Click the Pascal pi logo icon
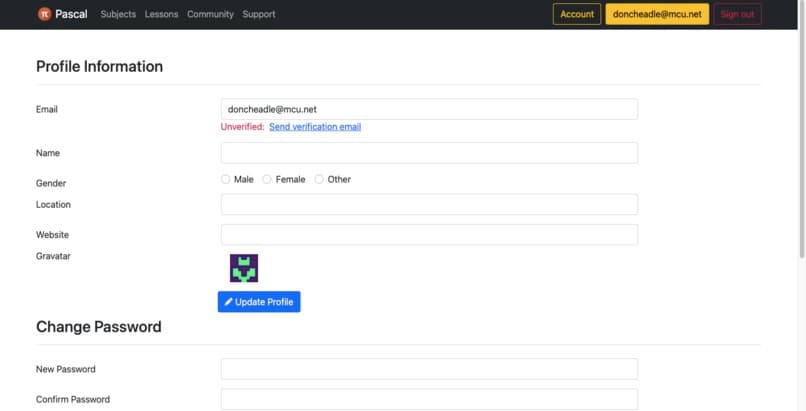This screenshot has width=806, height=411. click(44, 14)
